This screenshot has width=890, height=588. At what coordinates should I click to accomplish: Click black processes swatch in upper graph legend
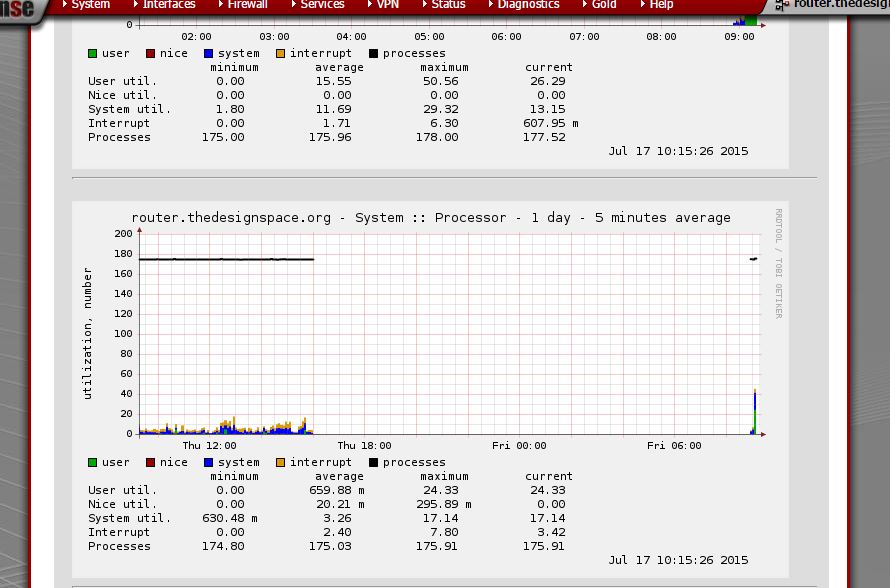coord(374,54)
